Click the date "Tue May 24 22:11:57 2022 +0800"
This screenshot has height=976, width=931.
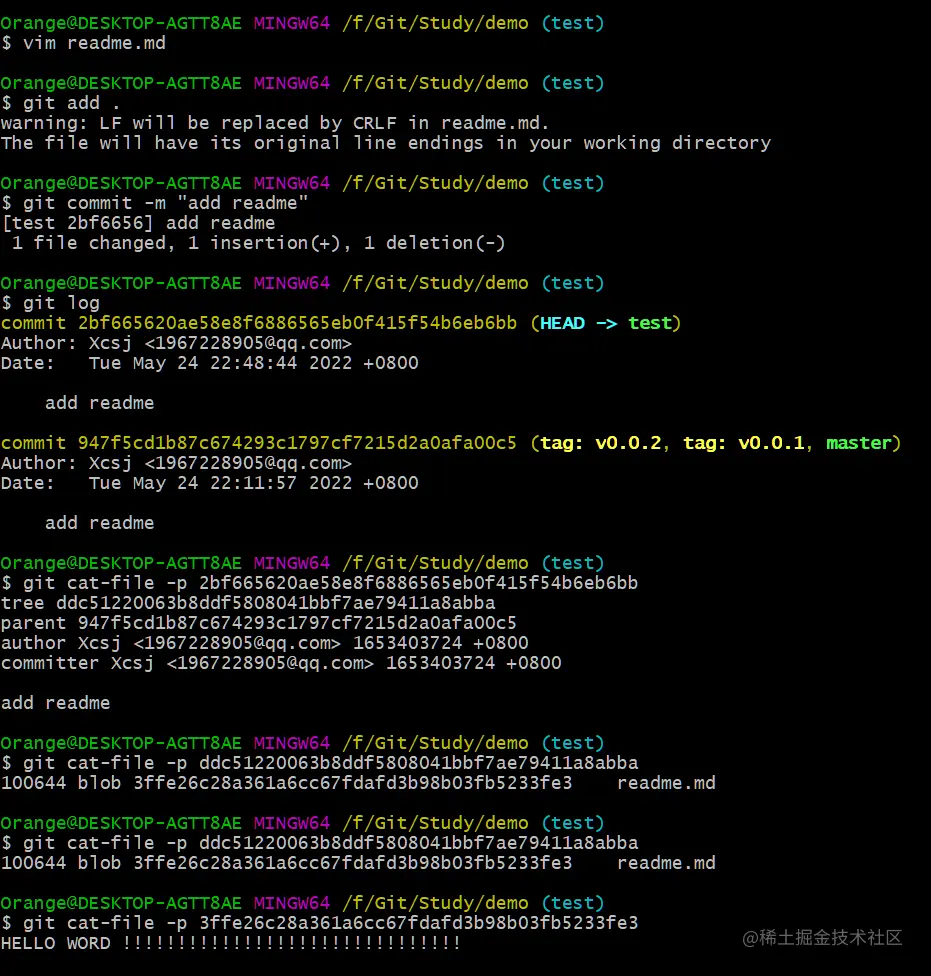[253, 483]
